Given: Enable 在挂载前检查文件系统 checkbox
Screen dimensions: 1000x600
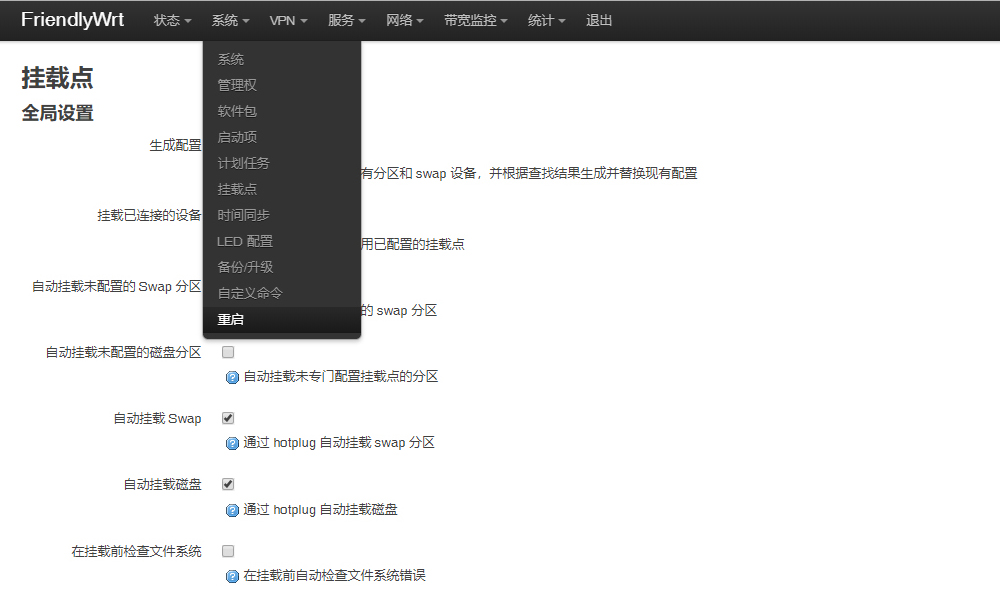Looking at the screenshot, I should pyautogui.click(x=228, y=551).
